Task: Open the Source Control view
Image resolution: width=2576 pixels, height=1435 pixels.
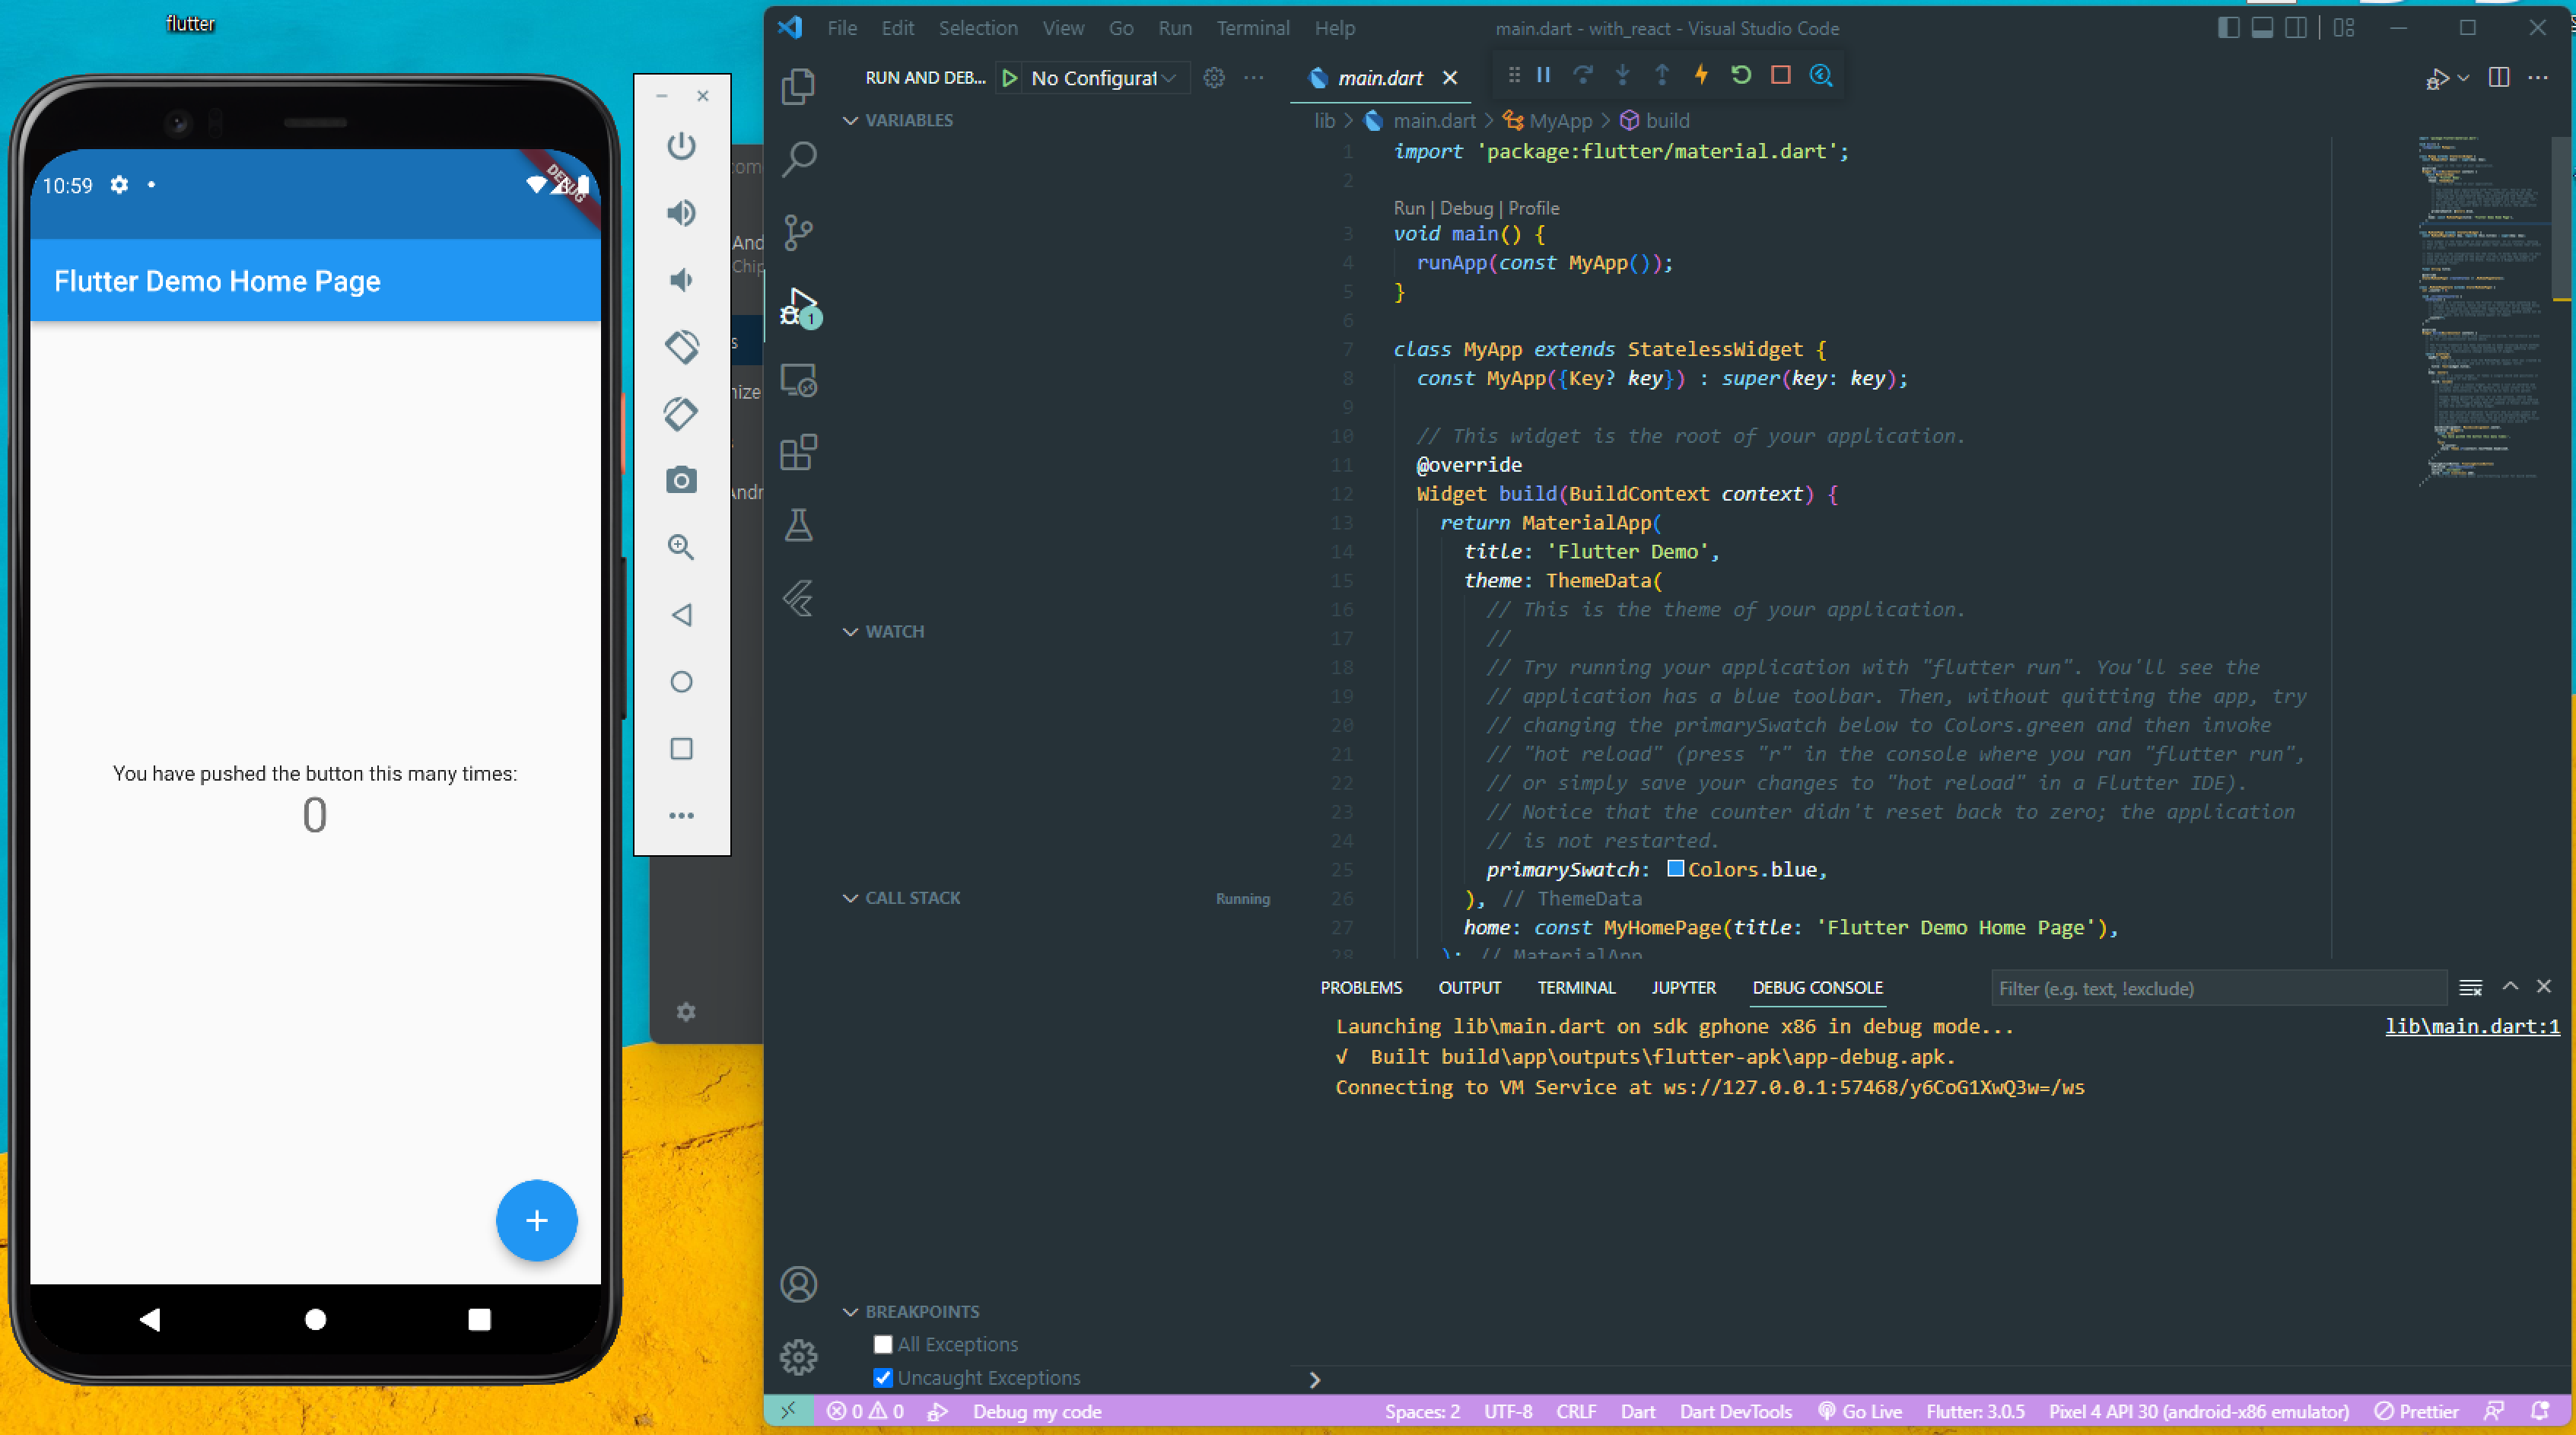Action: tap(798, 232)
